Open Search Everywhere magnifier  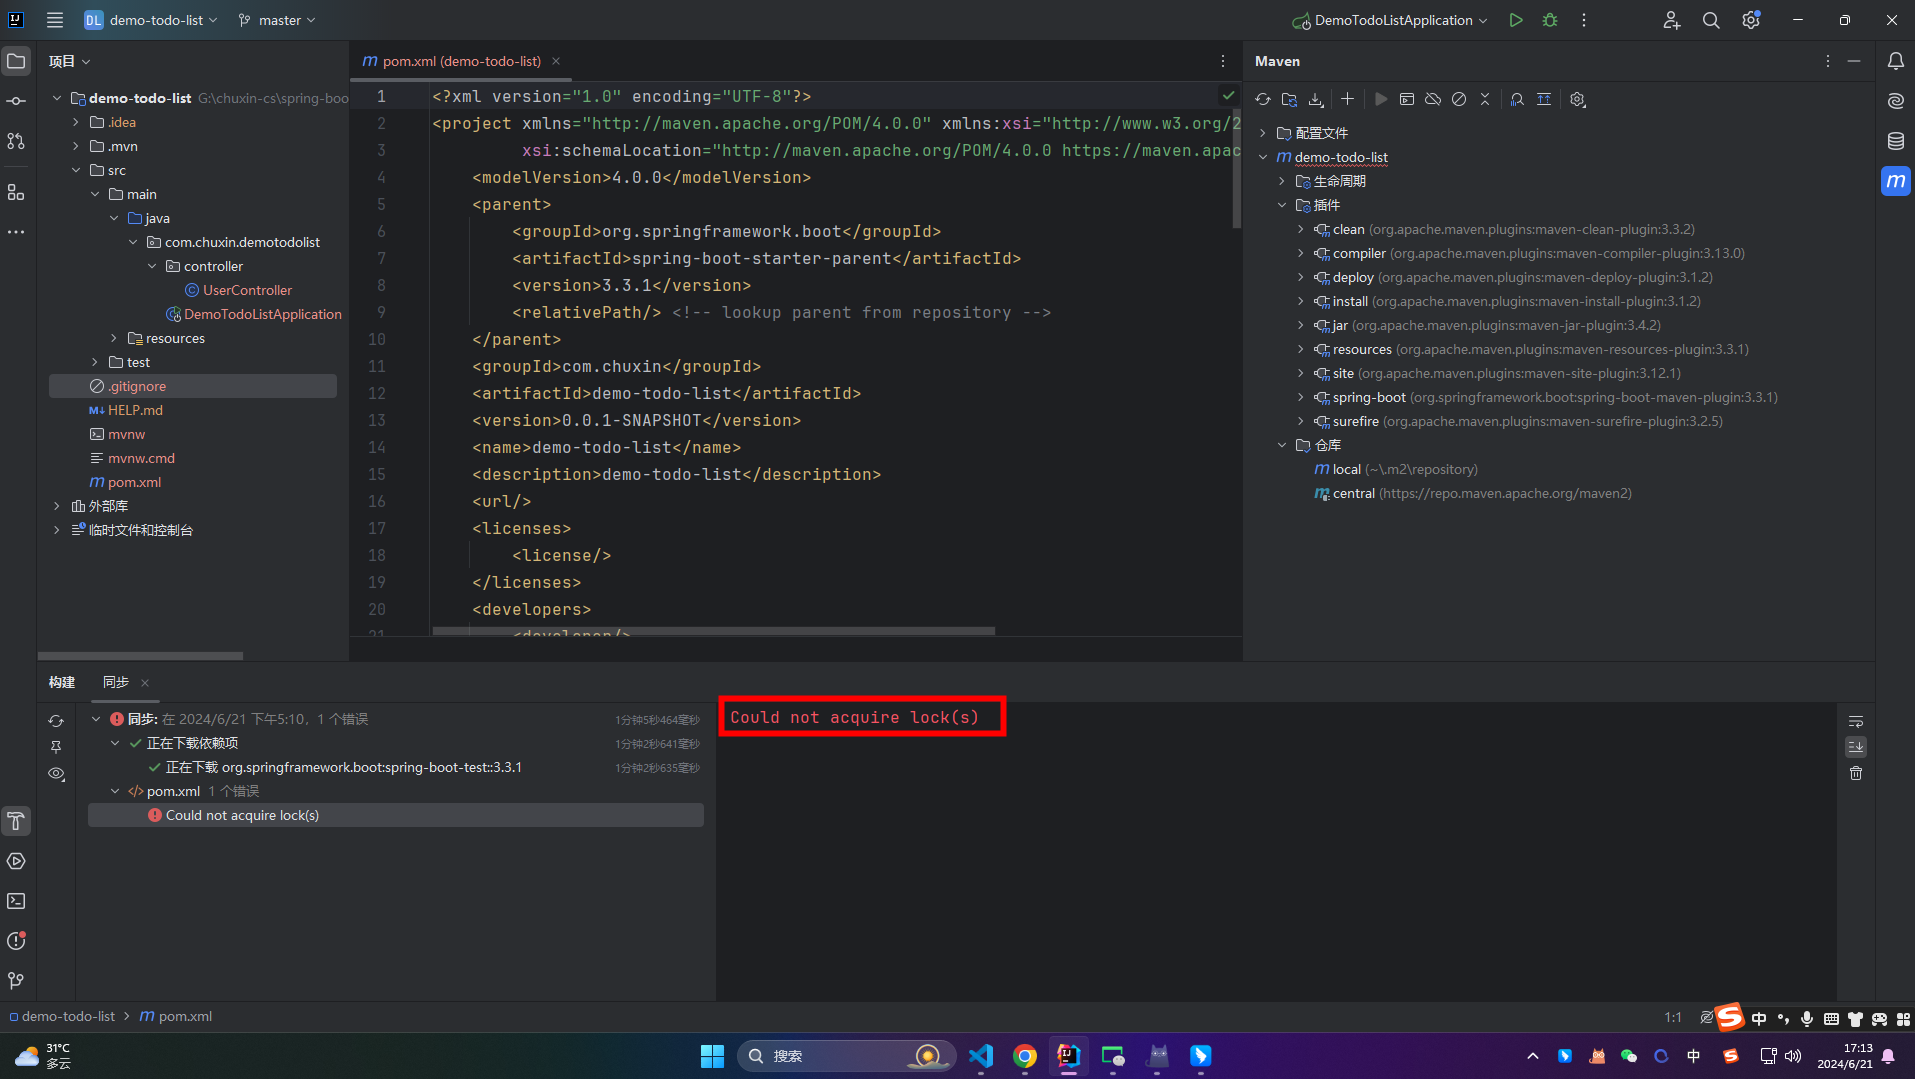(1711, 20)
